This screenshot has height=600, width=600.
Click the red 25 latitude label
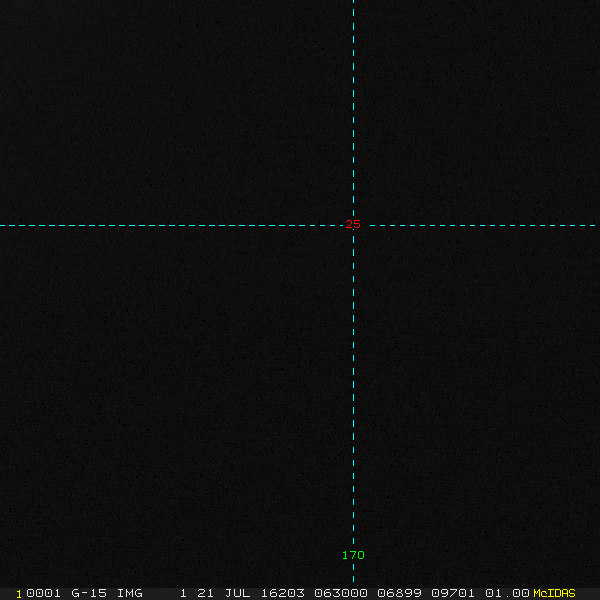click(353, 224)
